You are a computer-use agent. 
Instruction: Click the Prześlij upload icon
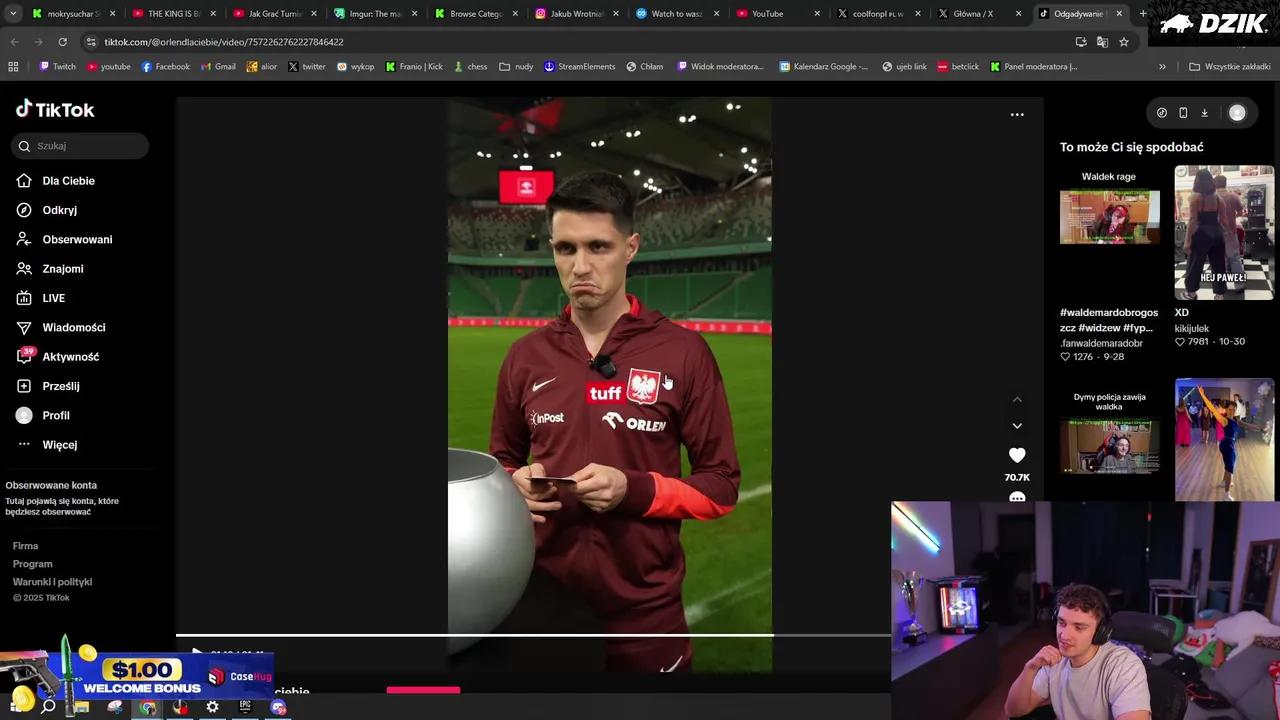click(24, 386)
